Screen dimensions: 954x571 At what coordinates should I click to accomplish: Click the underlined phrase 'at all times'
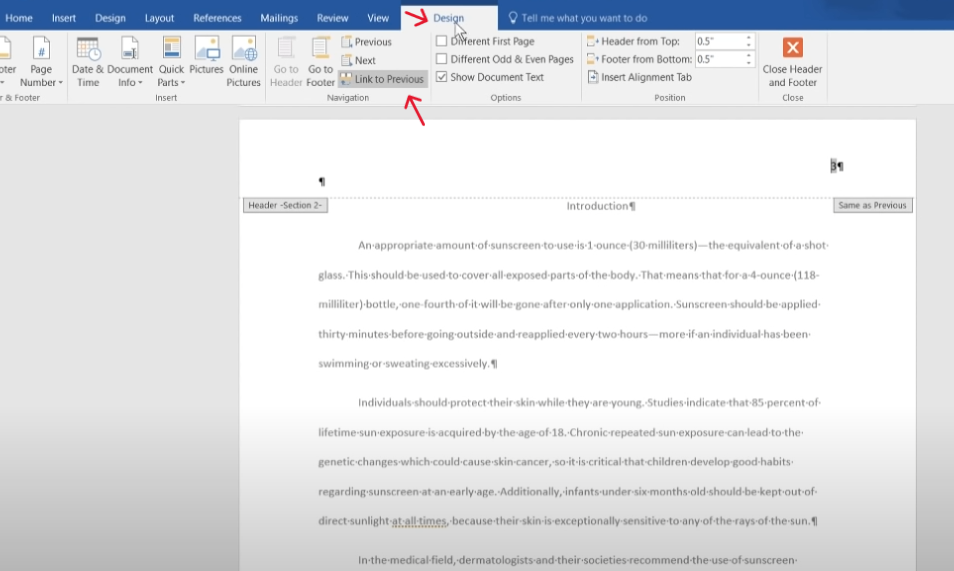click(x=419, y=521)
